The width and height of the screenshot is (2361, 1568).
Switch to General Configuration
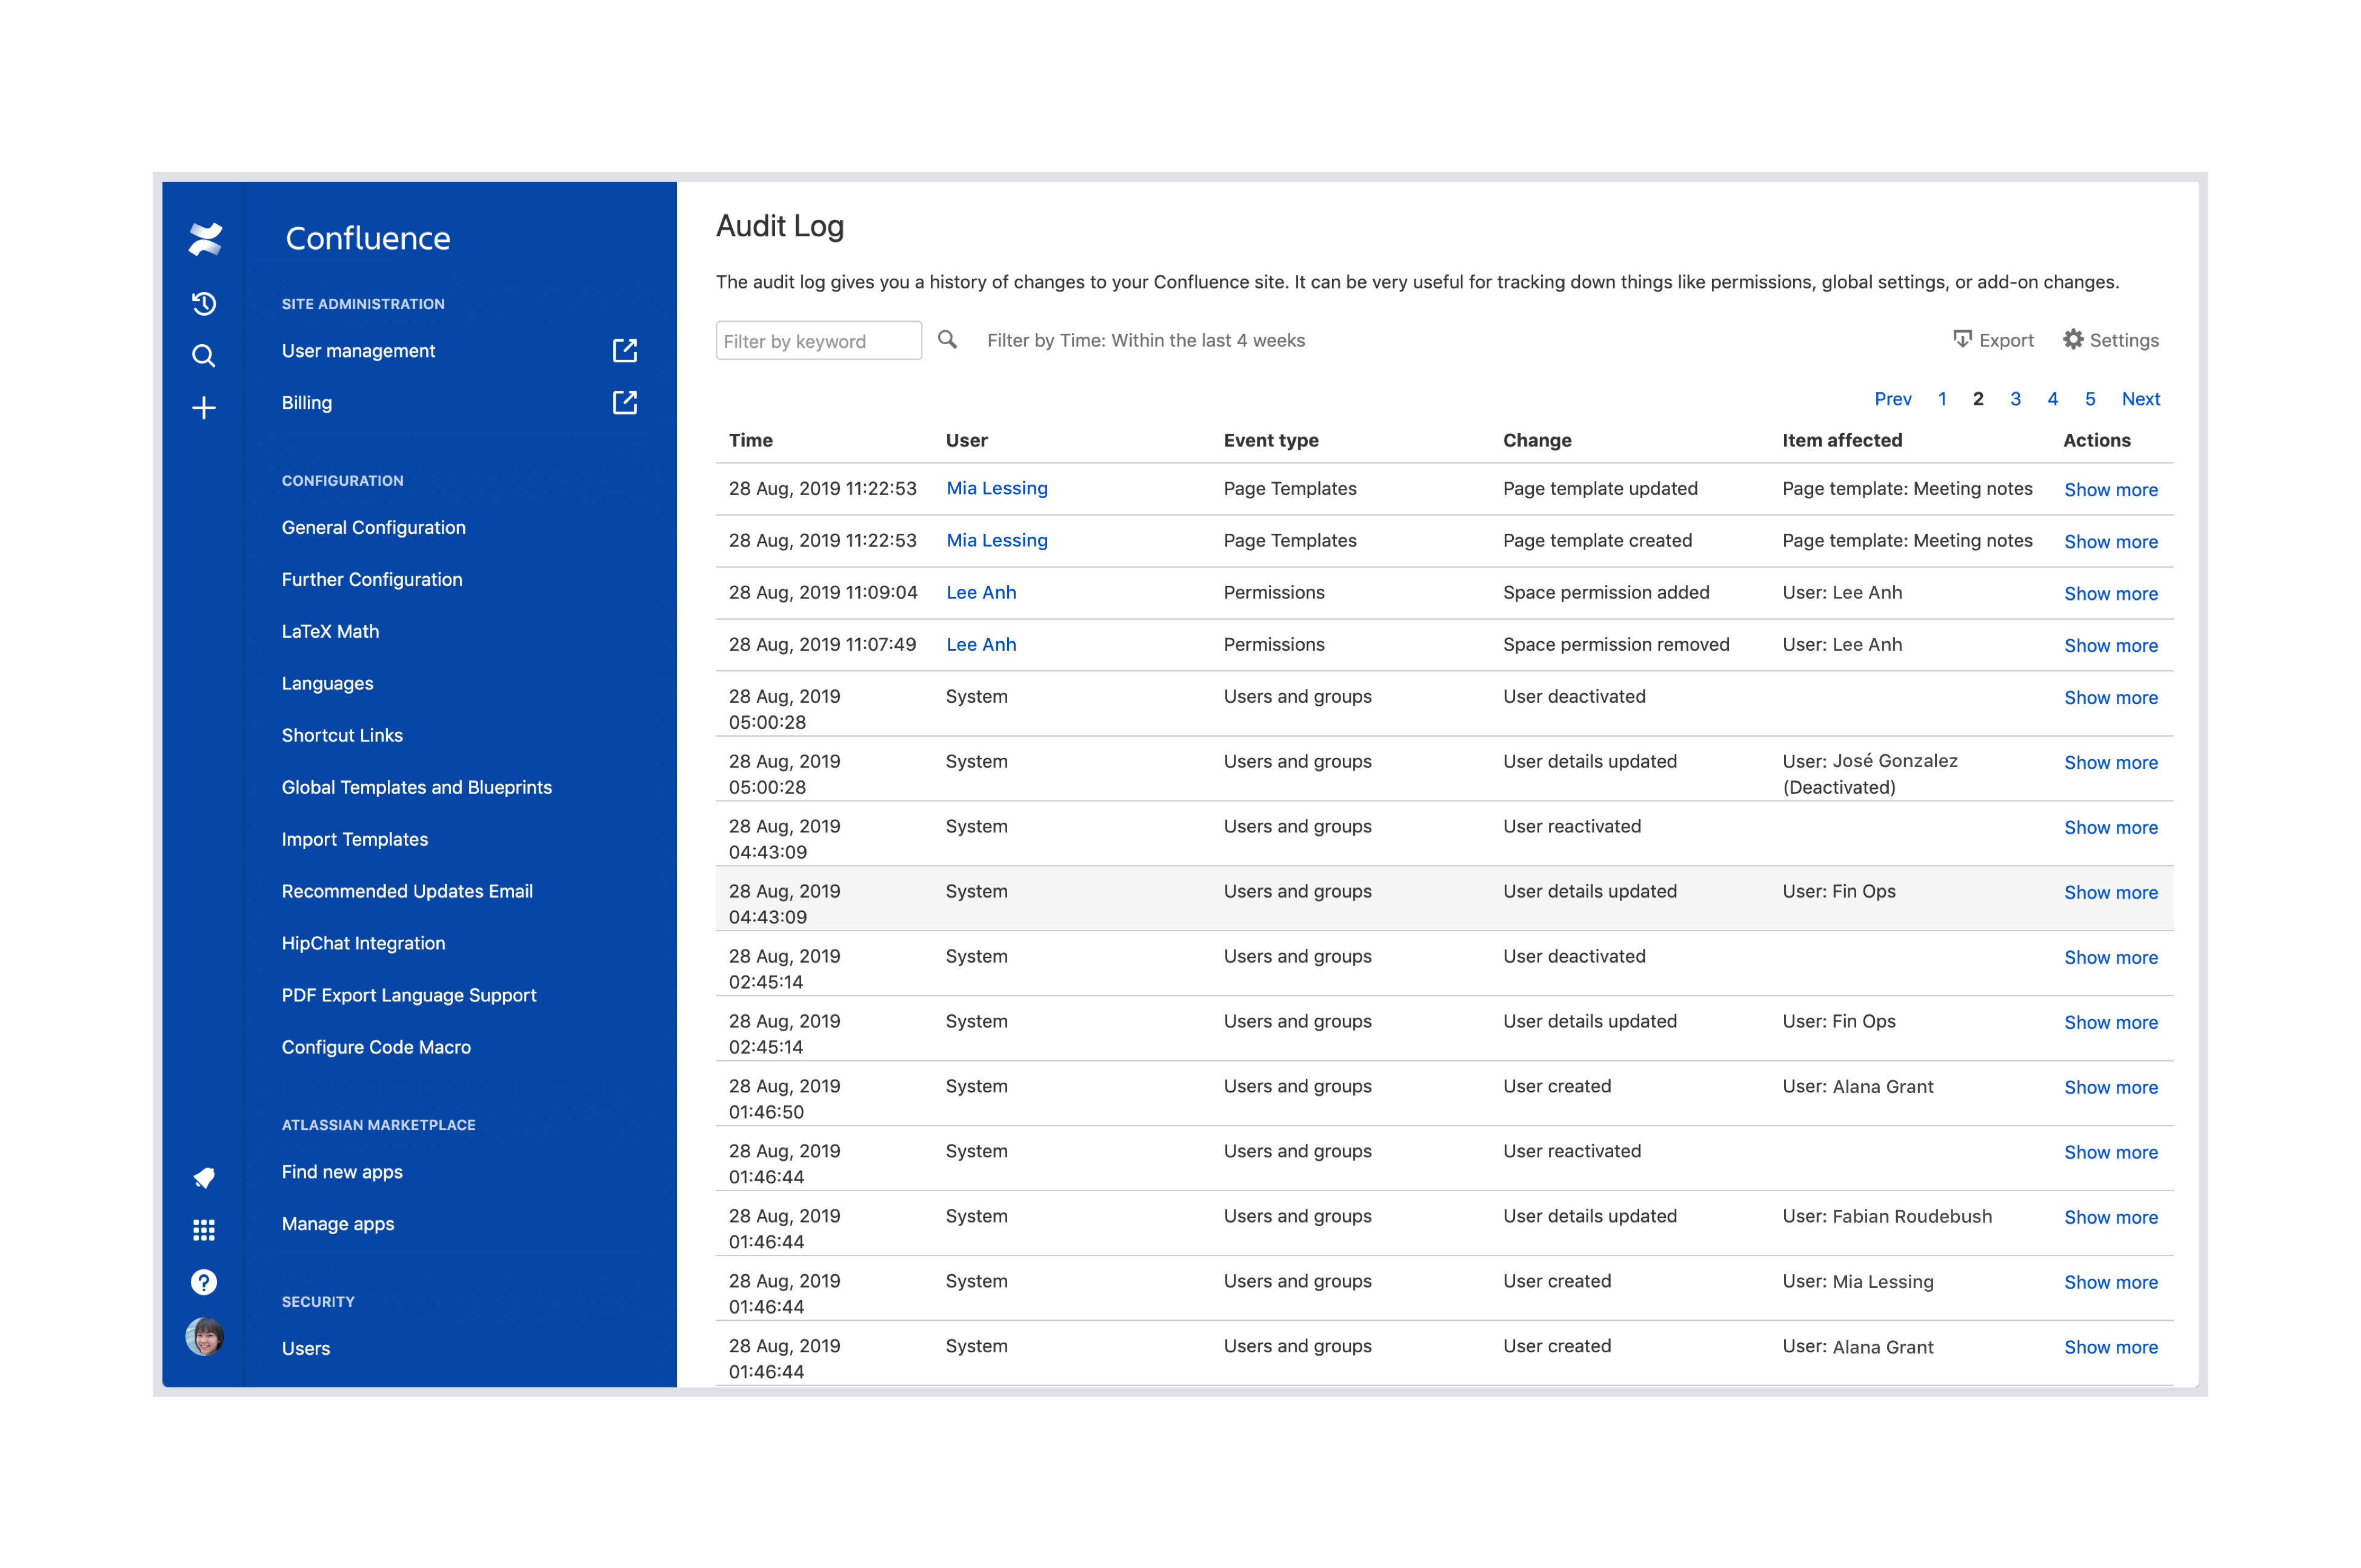click(373, 527)
